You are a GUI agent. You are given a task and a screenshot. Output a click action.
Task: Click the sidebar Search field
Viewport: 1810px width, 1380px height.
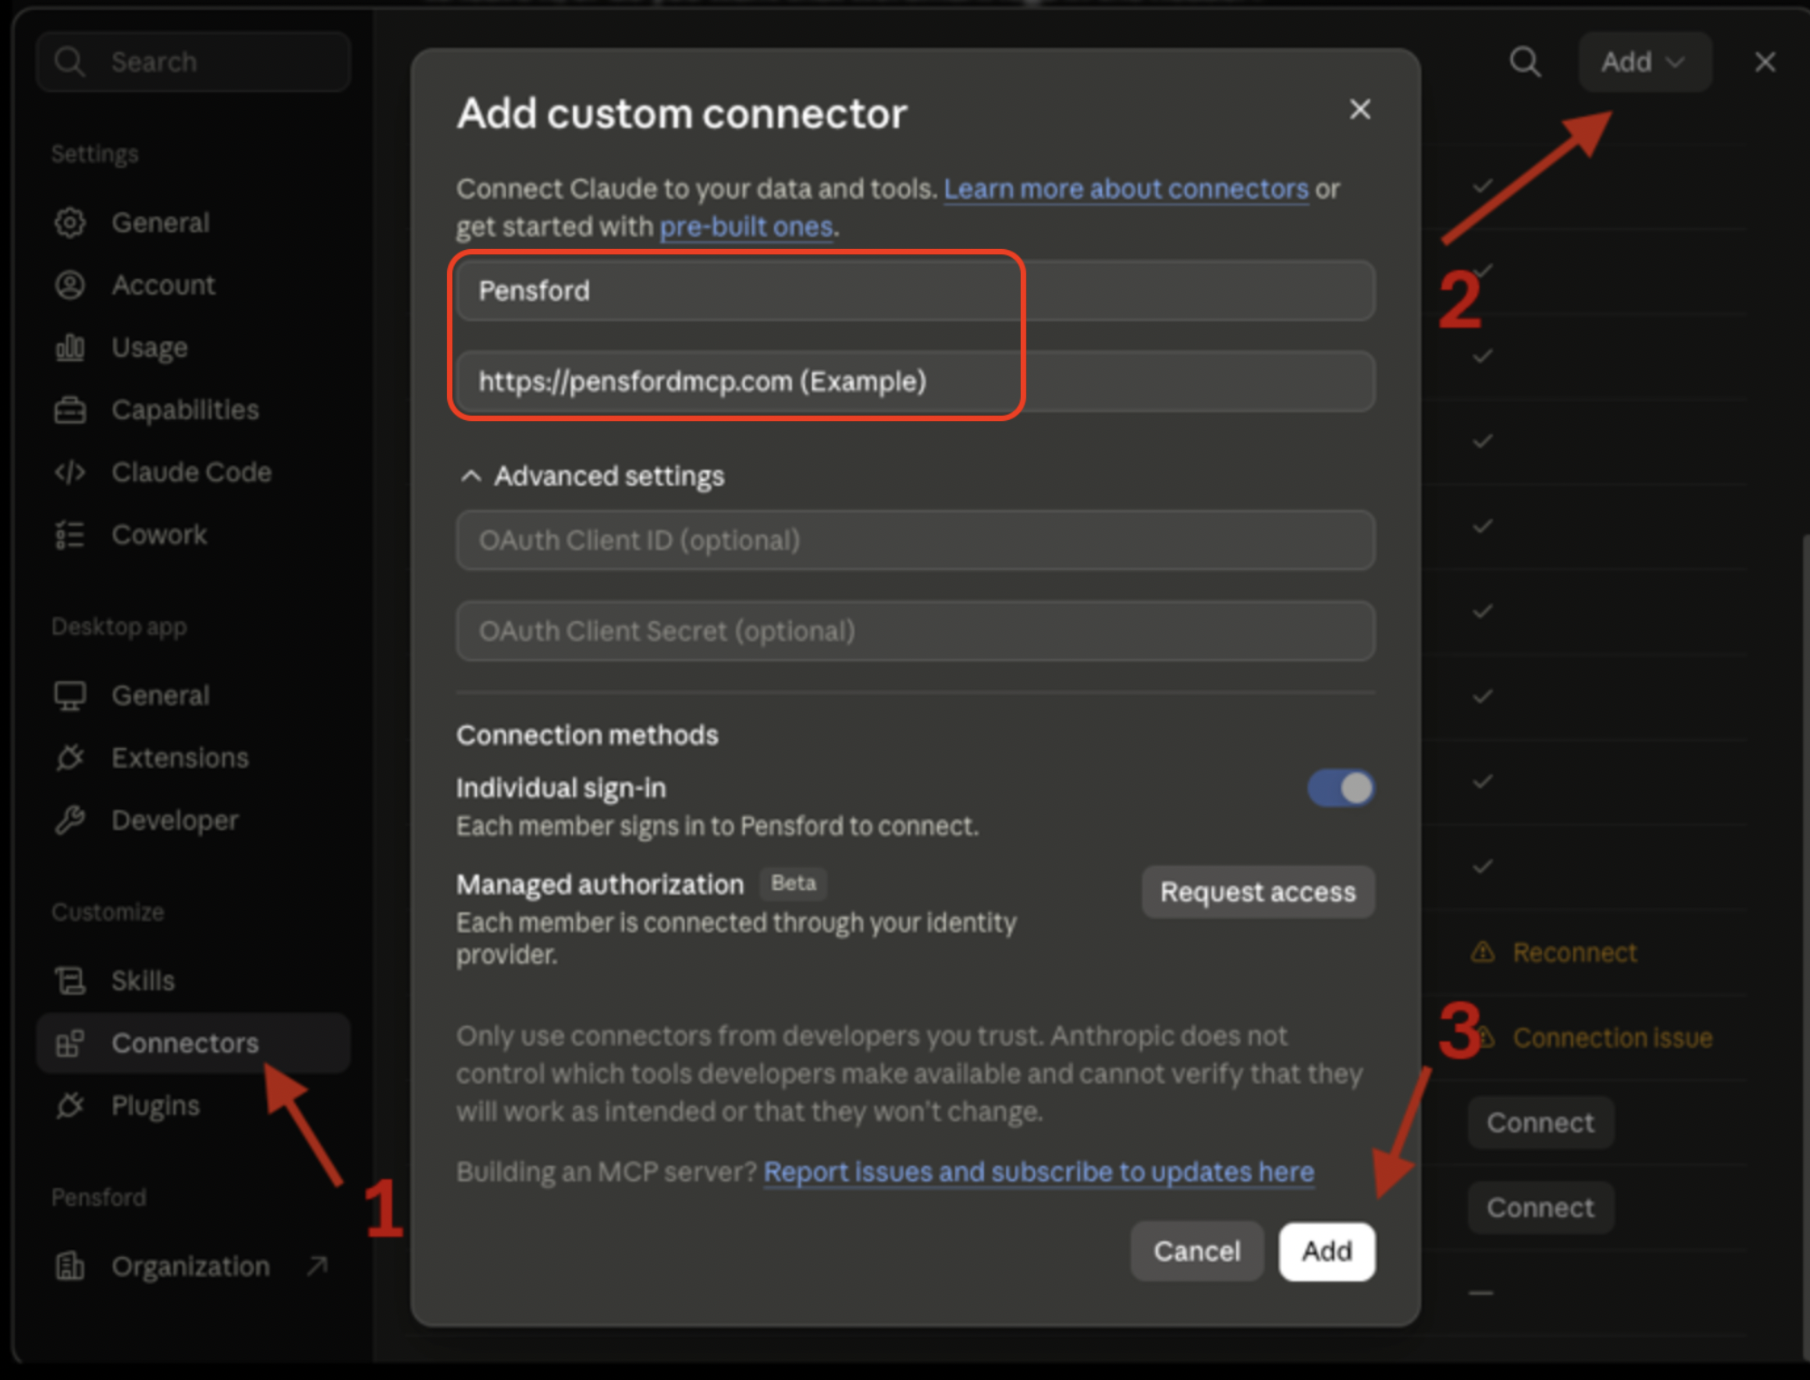click(x=193, y=62)
